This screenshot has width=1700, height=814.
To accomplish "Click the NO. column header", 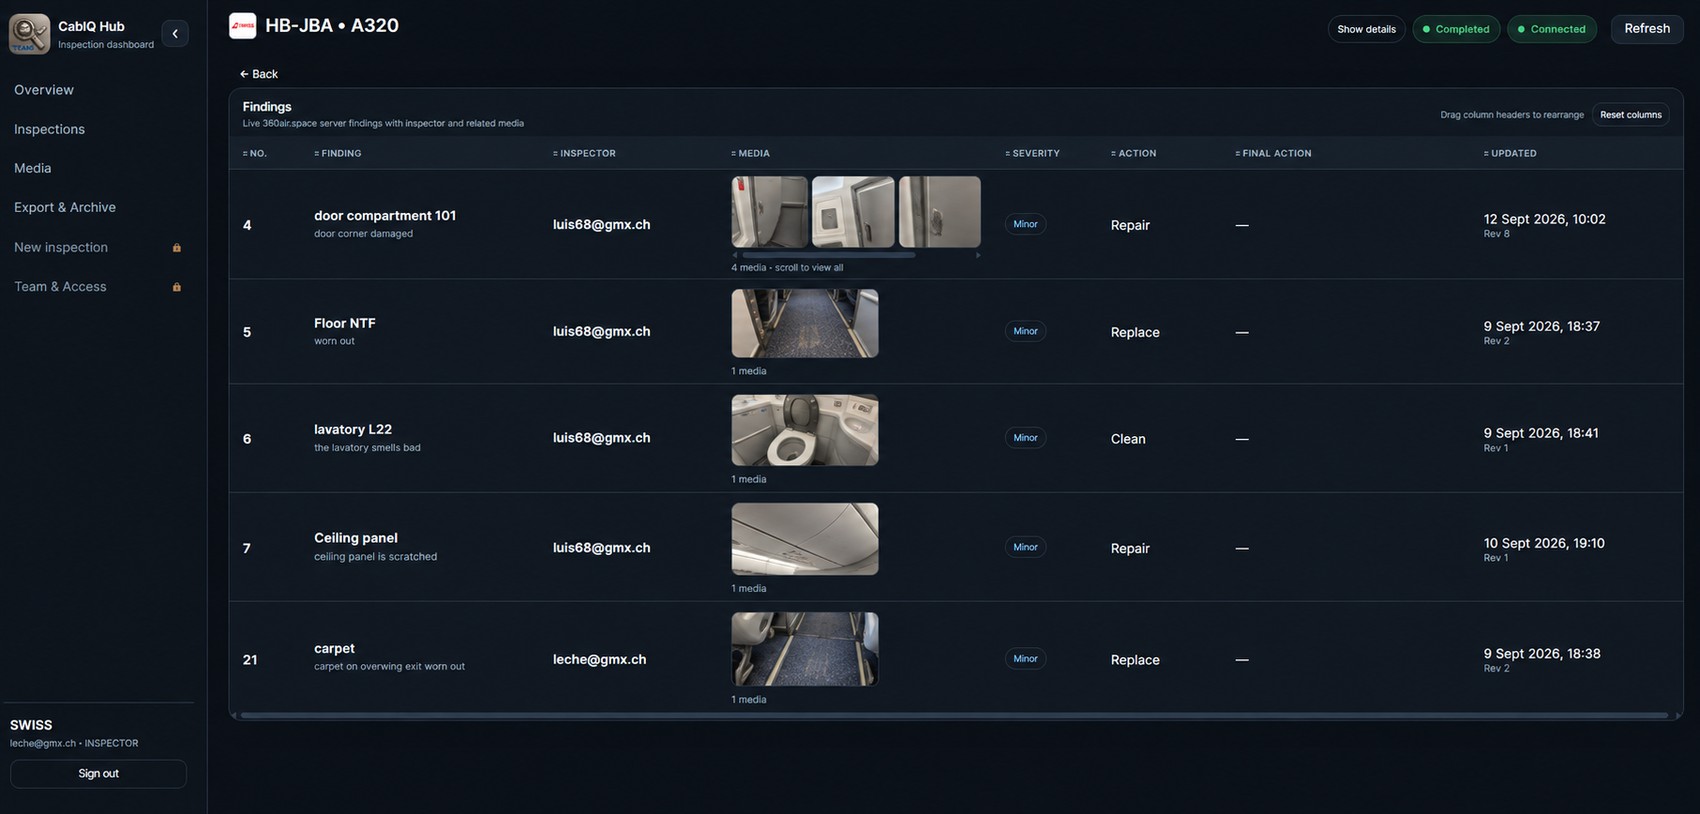I will (255, 153).
